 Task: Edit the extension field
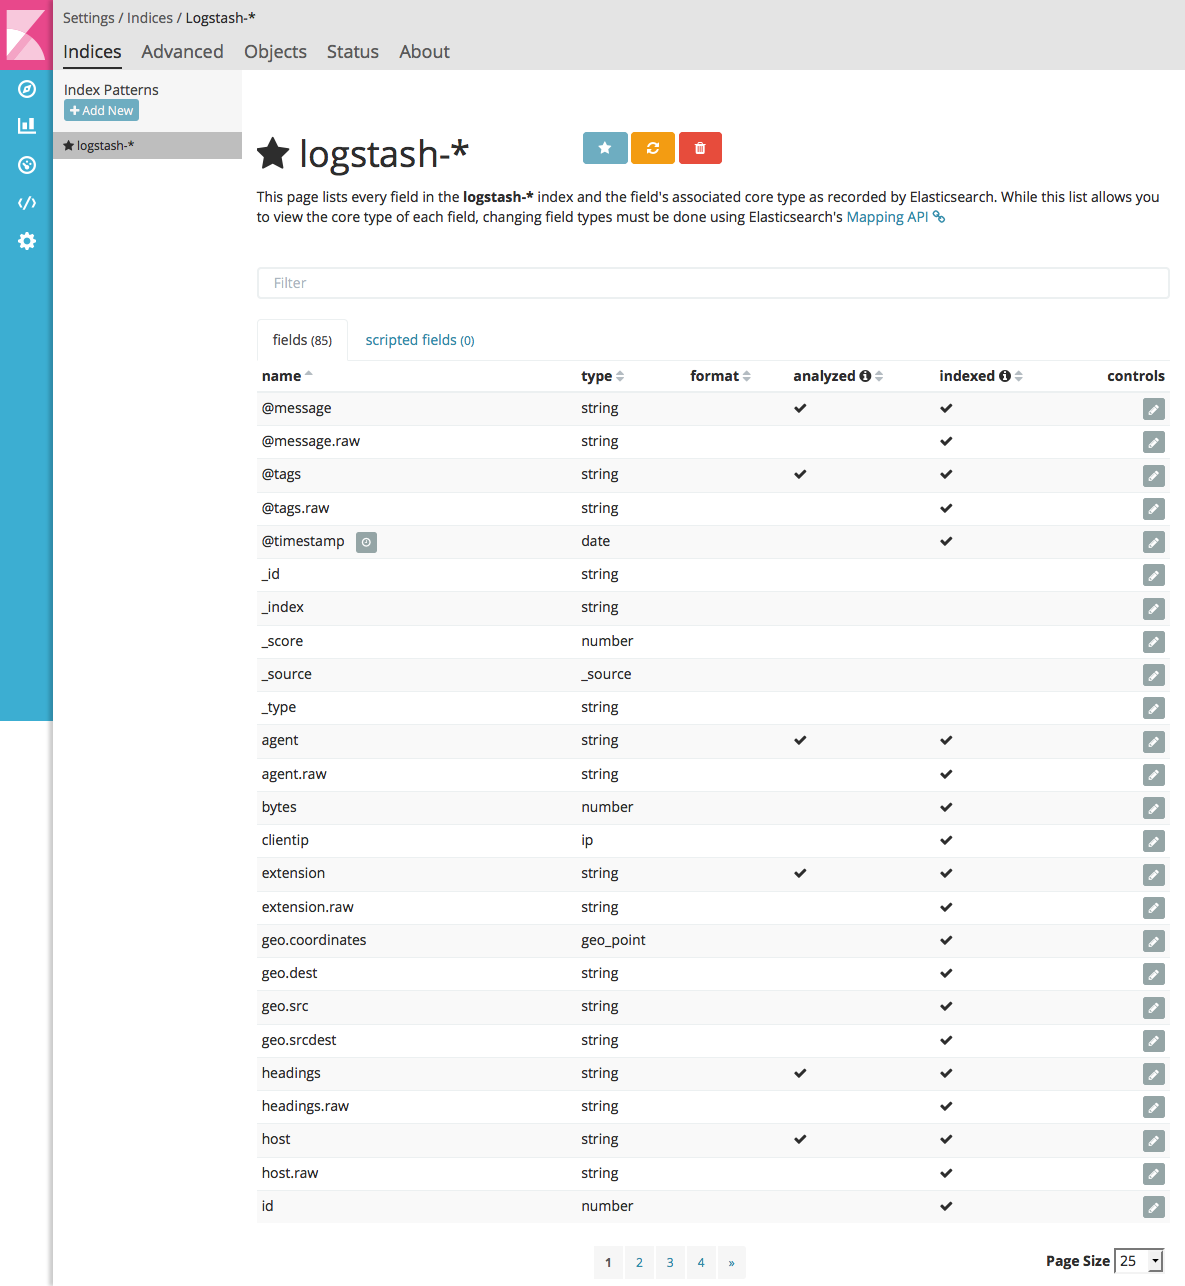(1154, 875)
